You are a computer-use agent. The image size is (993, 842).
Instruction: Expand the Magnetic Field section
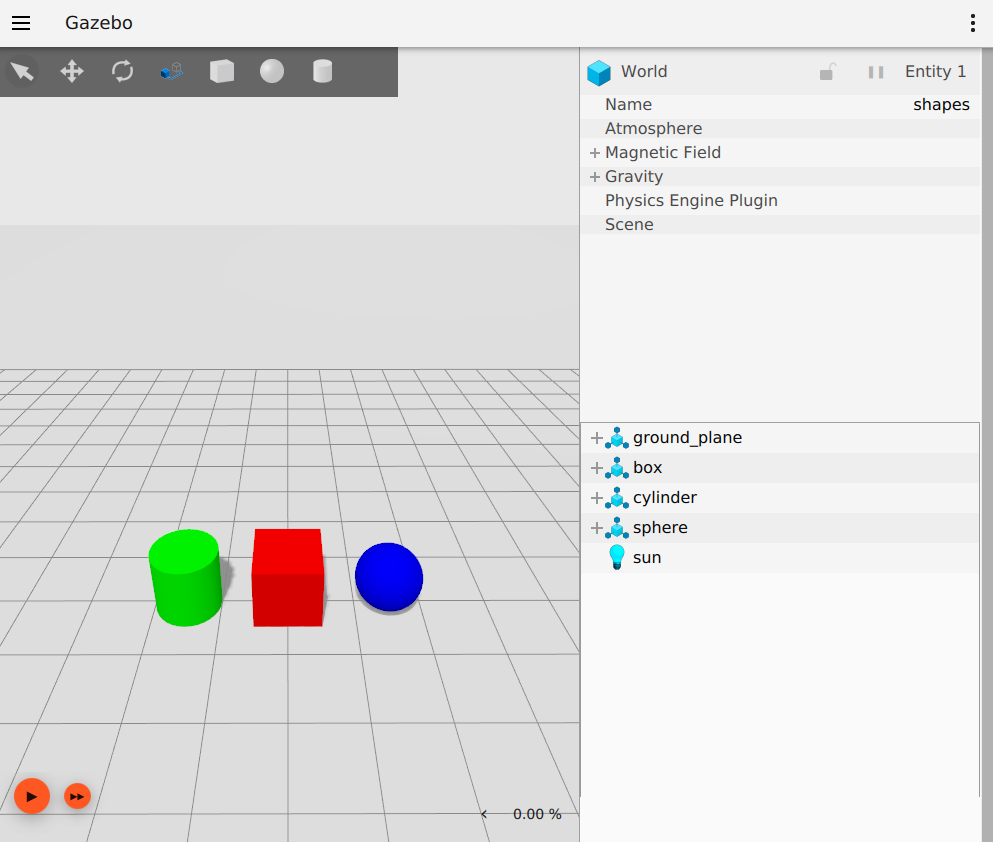coord(595,153)
